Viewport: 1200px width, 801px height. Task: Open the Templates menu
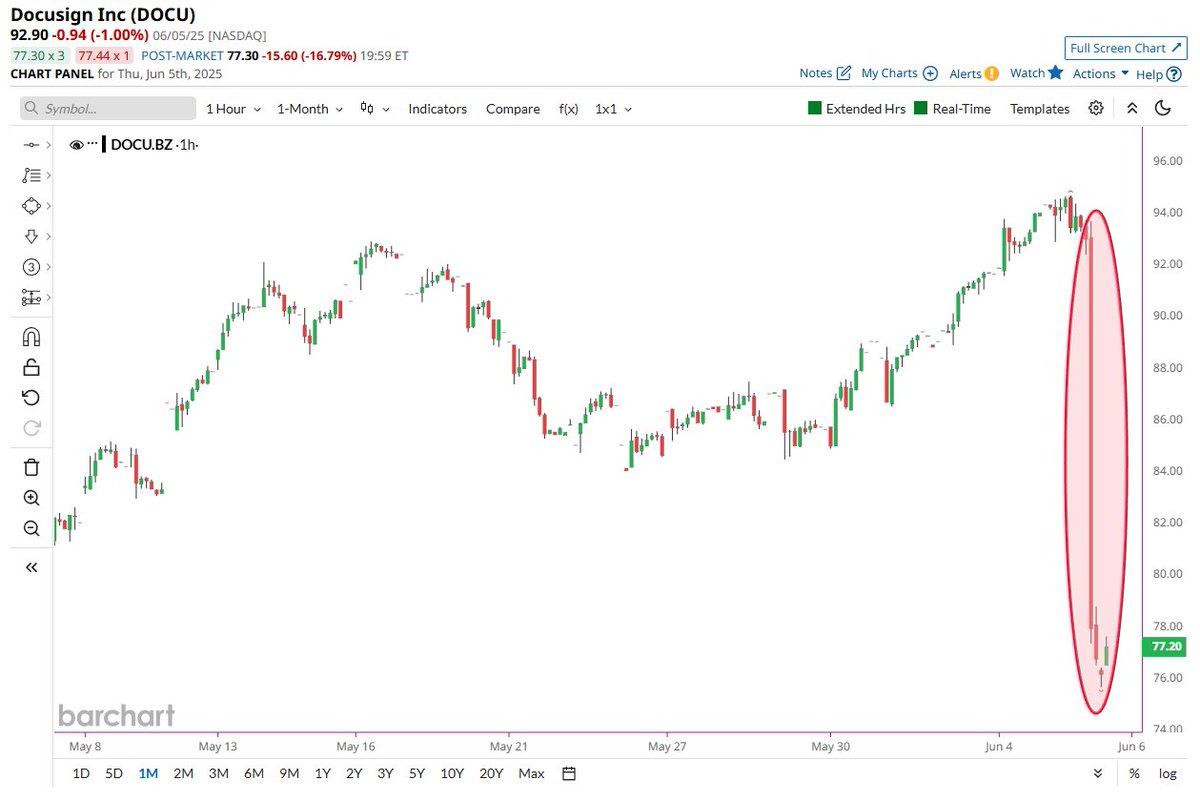pos(1039,108)
